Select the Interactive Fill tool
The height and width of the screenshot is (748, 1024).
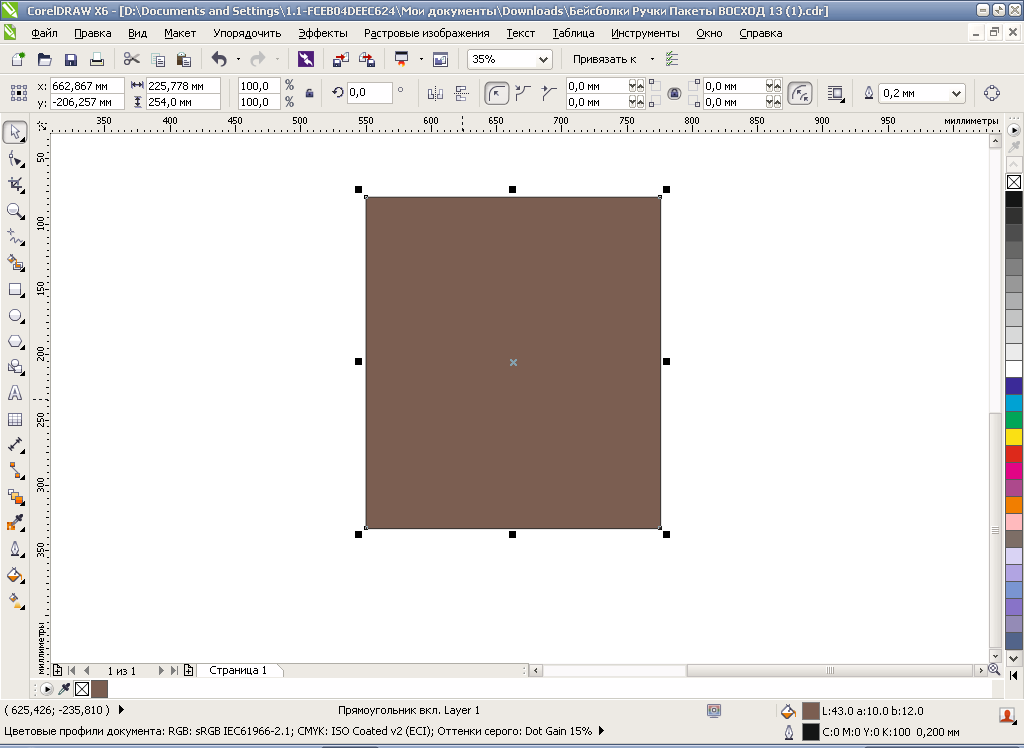[x=15, y=601]
